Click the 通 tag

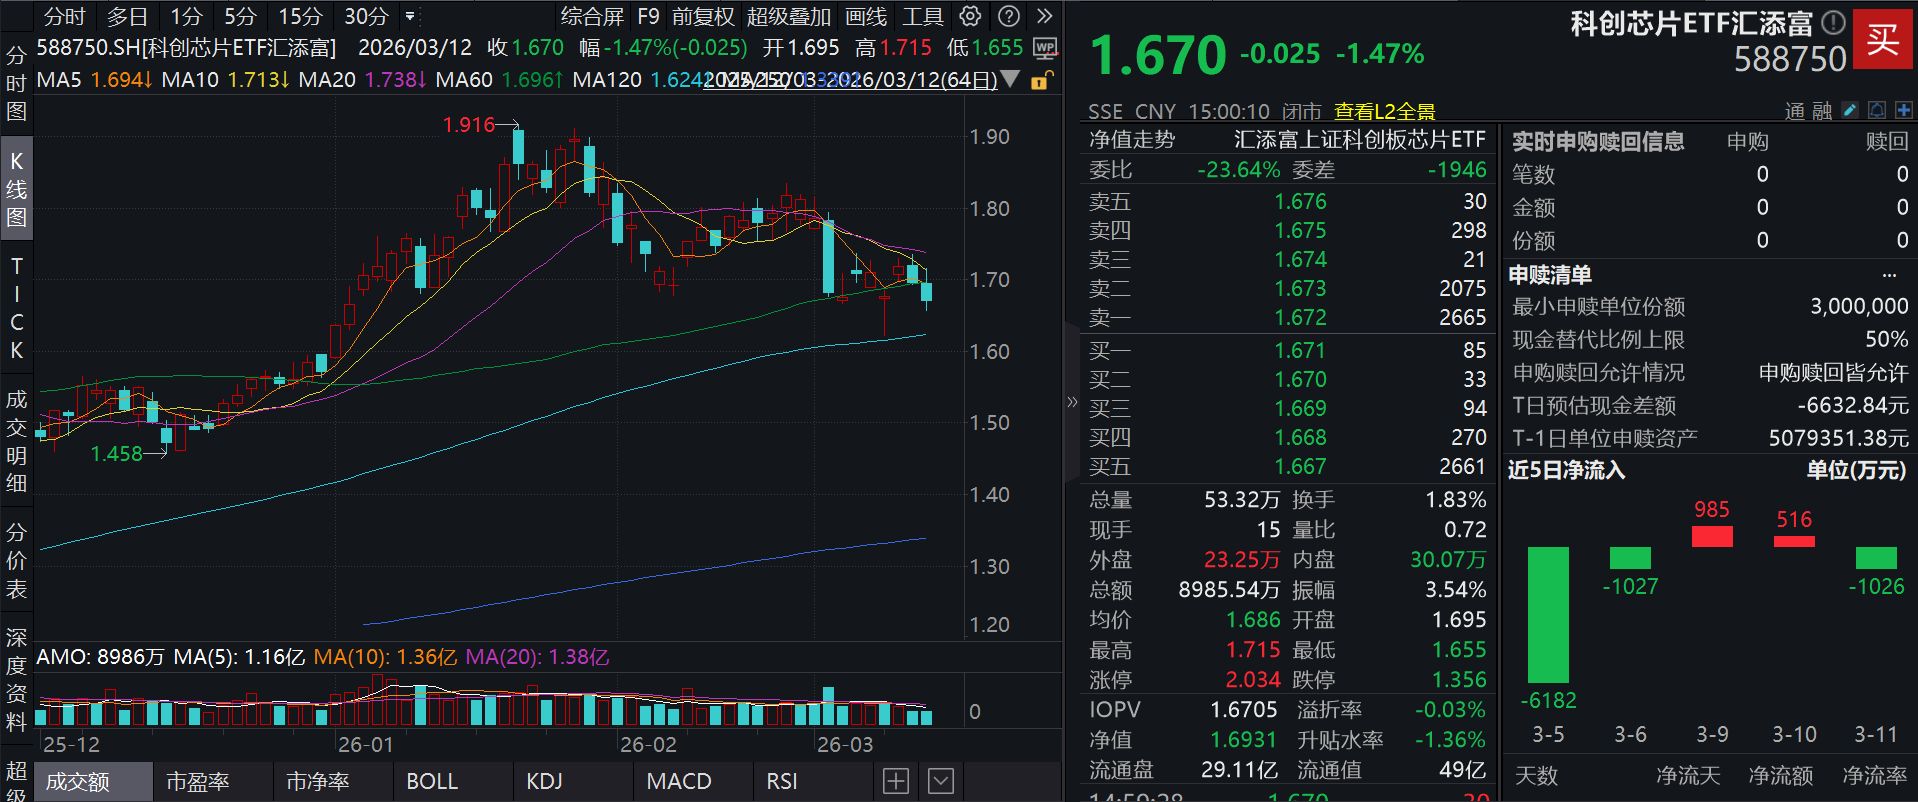[1795, 111]
